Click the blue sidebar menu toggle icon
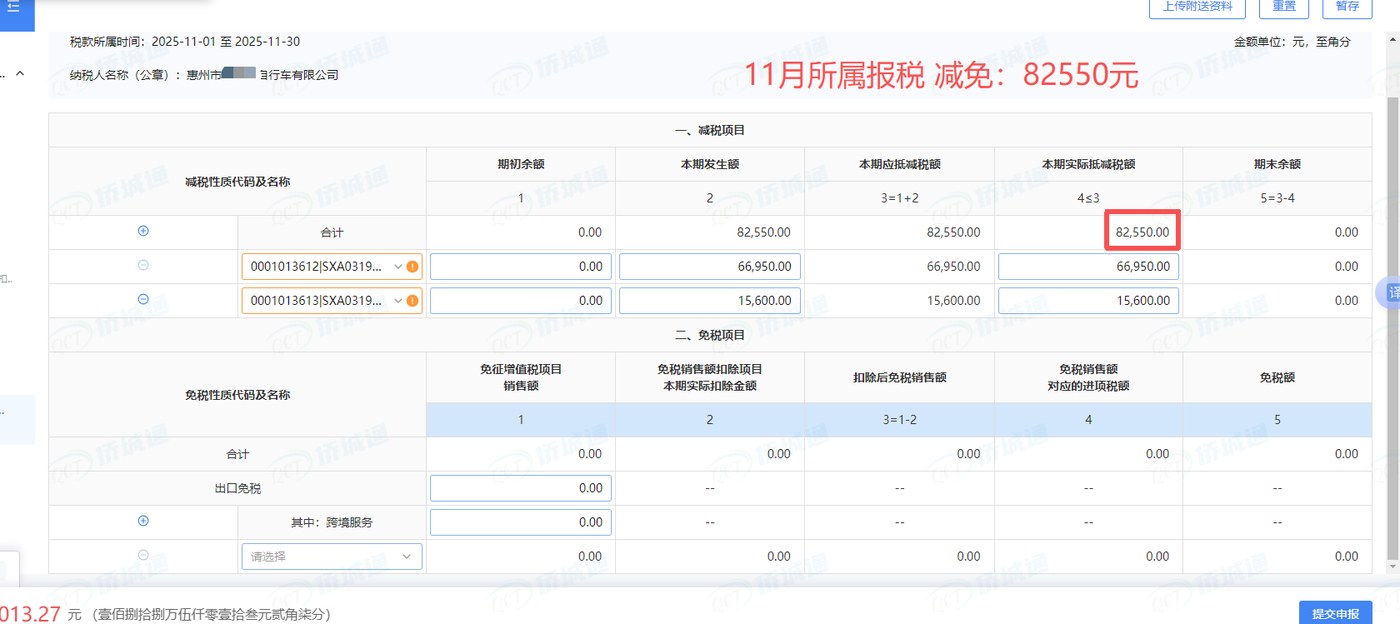Viewport: 1400px width, 624px height. 14,8
